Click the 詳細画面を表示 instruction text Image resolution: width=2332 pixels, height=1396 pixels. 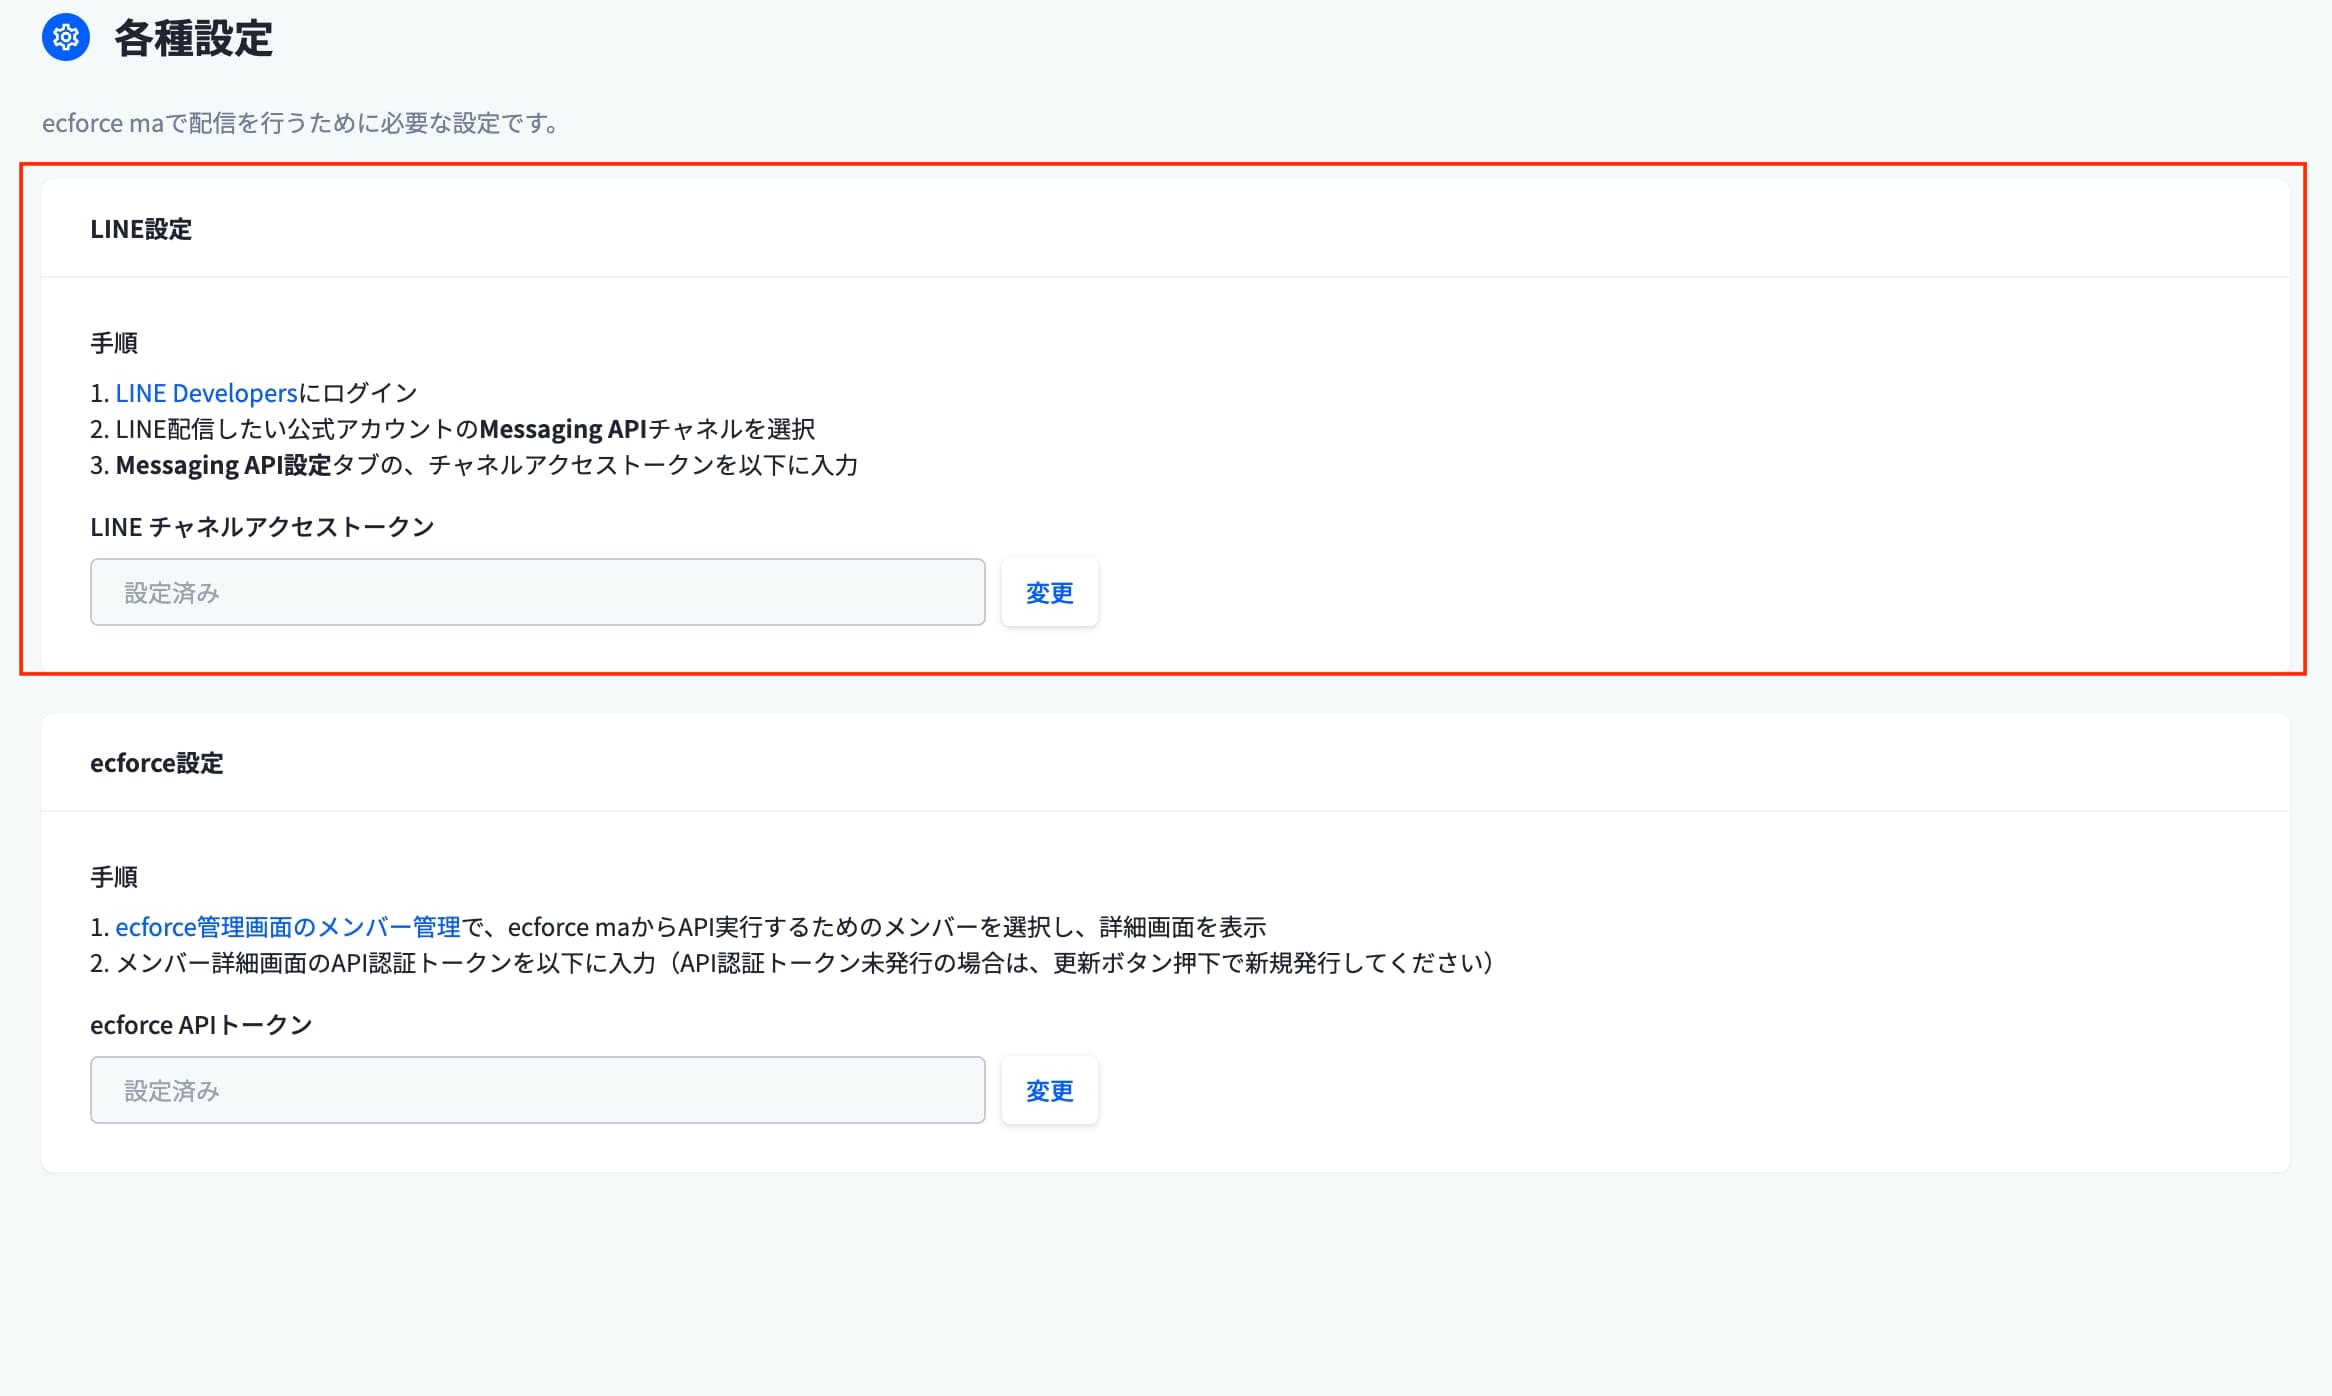1182,927
